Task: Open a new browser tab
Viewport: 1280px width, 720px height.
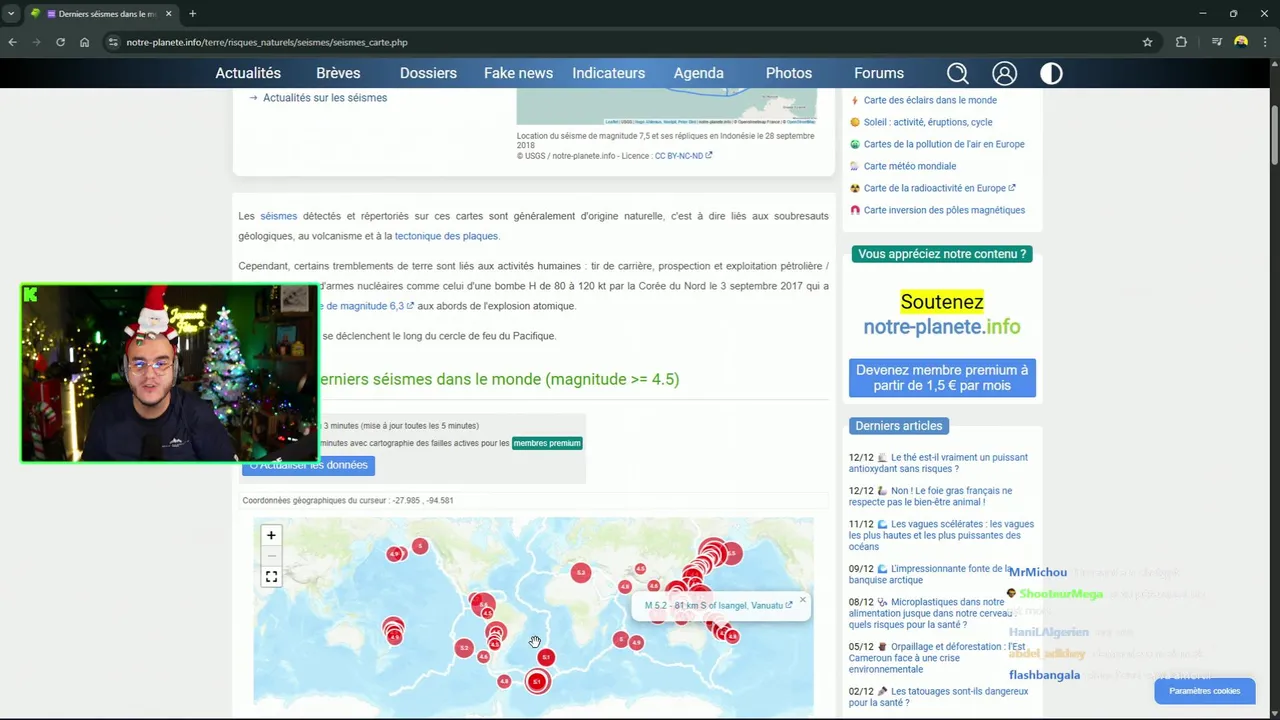Action: [x=192, y=14]
